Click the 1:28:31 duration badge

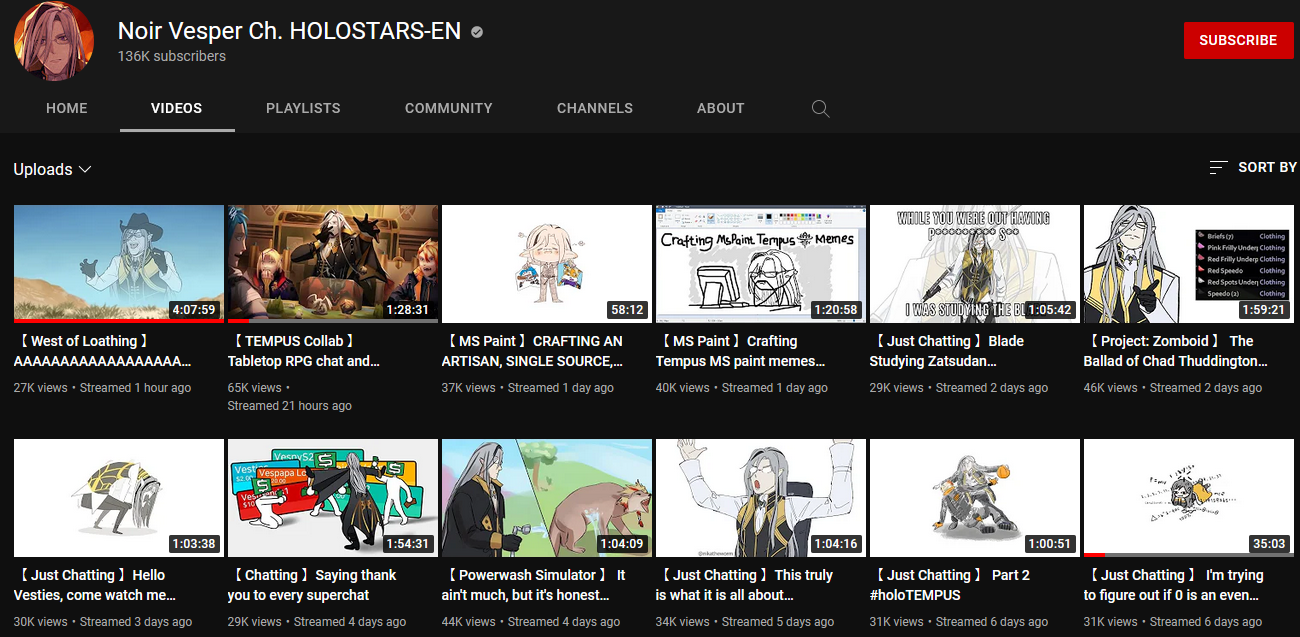coord(407,310)
